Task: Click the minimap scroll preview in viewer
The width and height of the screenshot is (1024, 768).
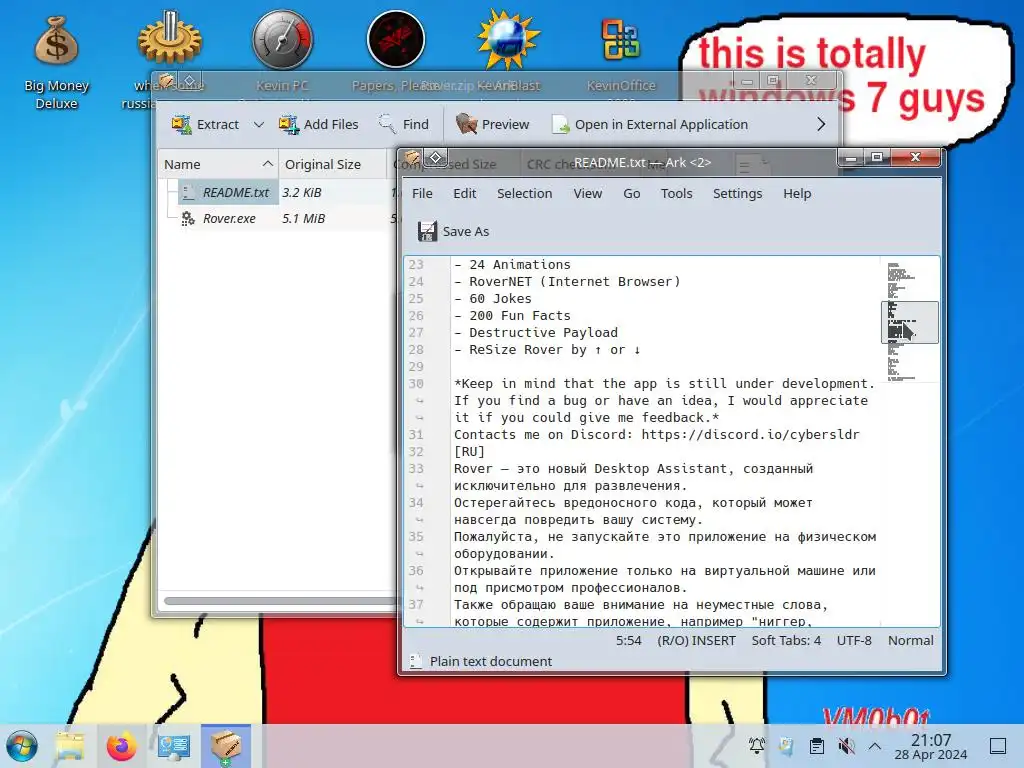Action: (x=910, y=322)
